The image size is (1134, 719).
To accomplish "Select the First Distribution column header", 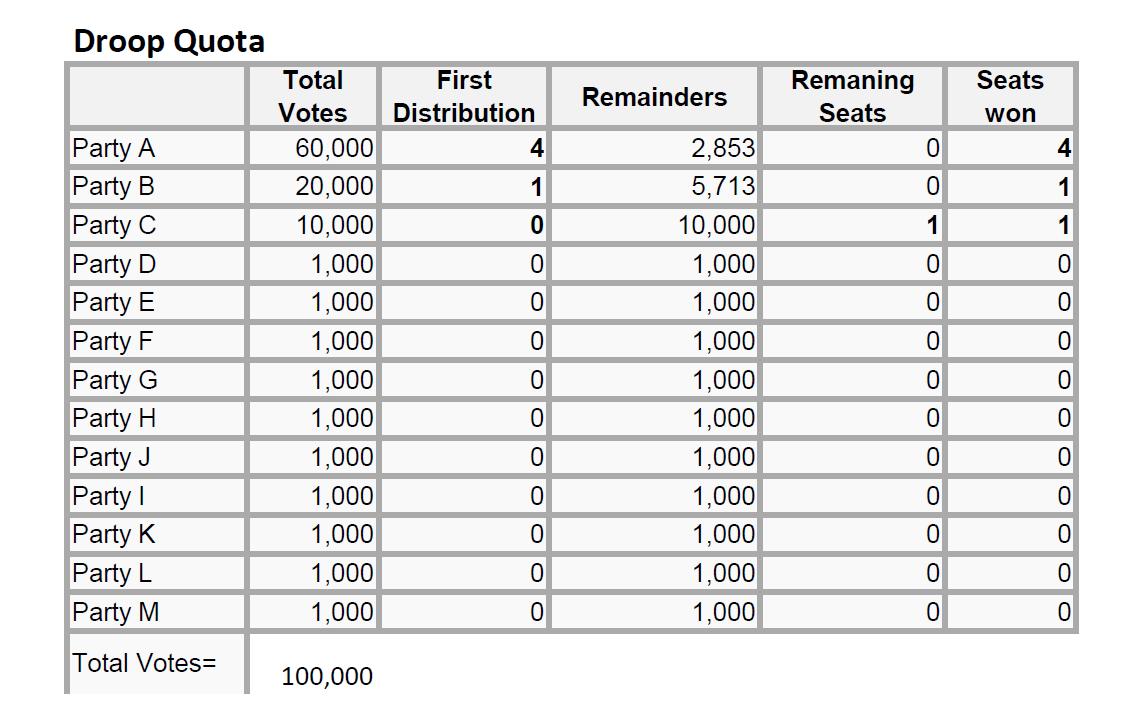I will click(x=464, y=96).
